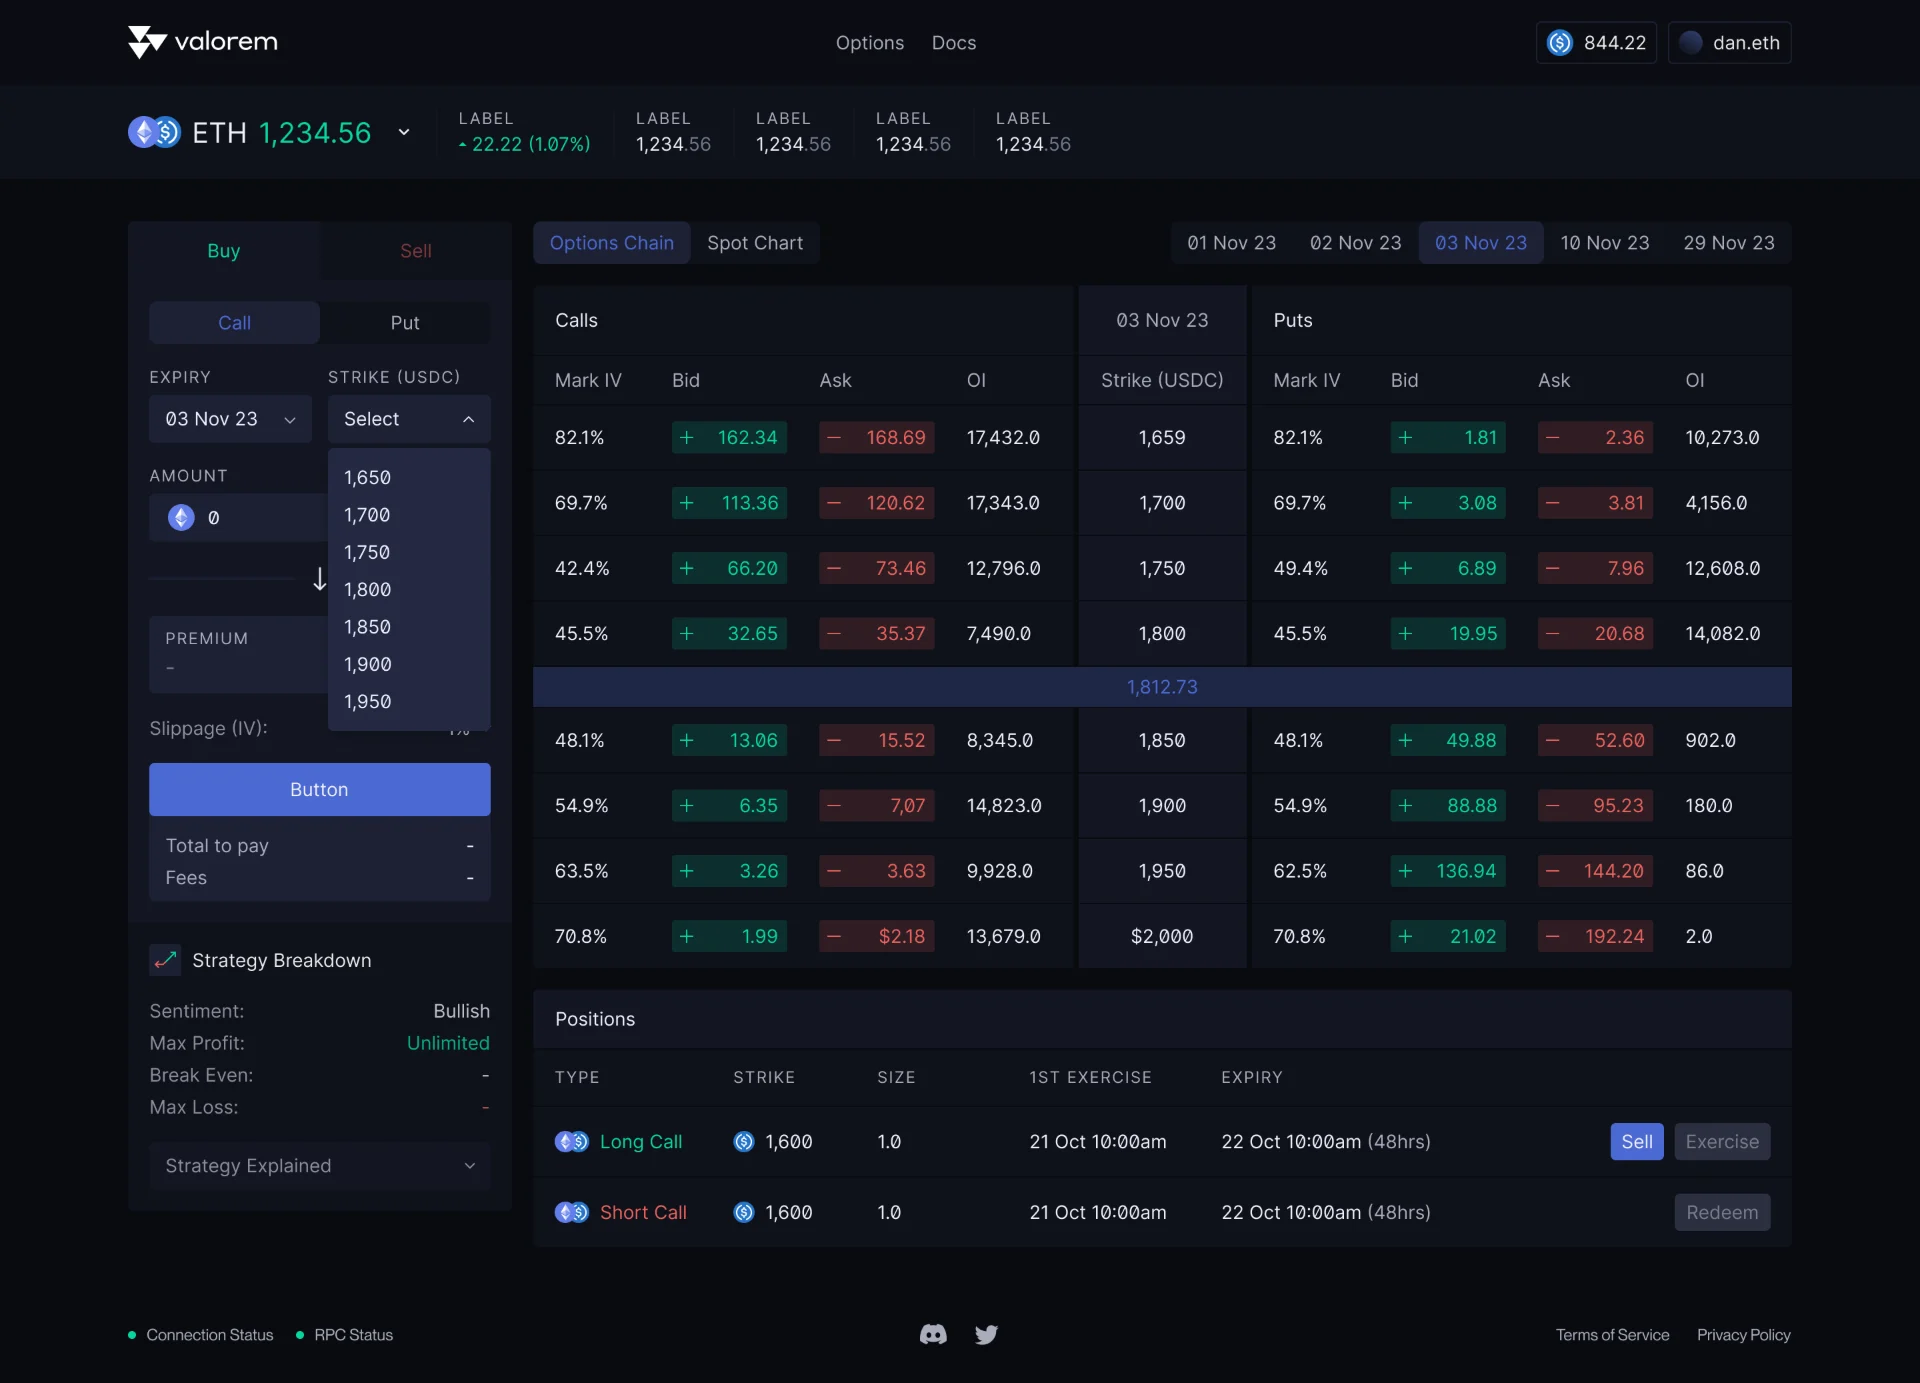Expand the Strategy Explained section
This screenshot has width=1920, height=1383.
pos(319,1165)
